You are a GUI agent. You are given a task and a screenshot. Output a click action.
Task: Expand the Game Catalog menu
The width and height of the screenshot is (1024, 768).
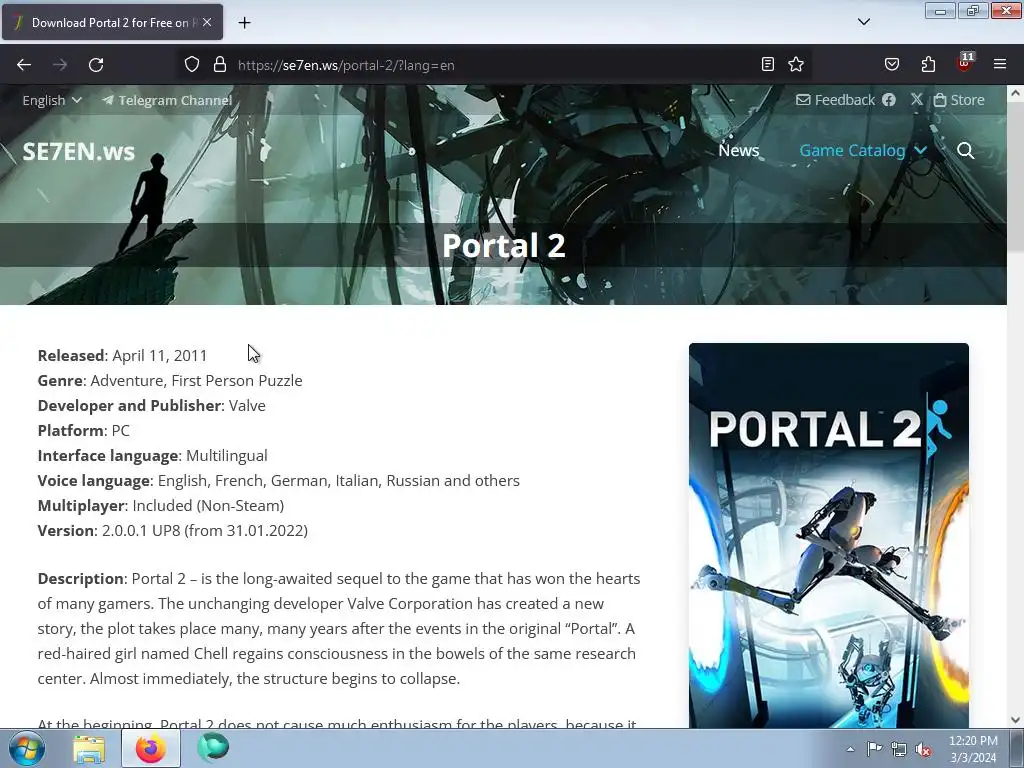pyautogui.click(x=863, y=150)
